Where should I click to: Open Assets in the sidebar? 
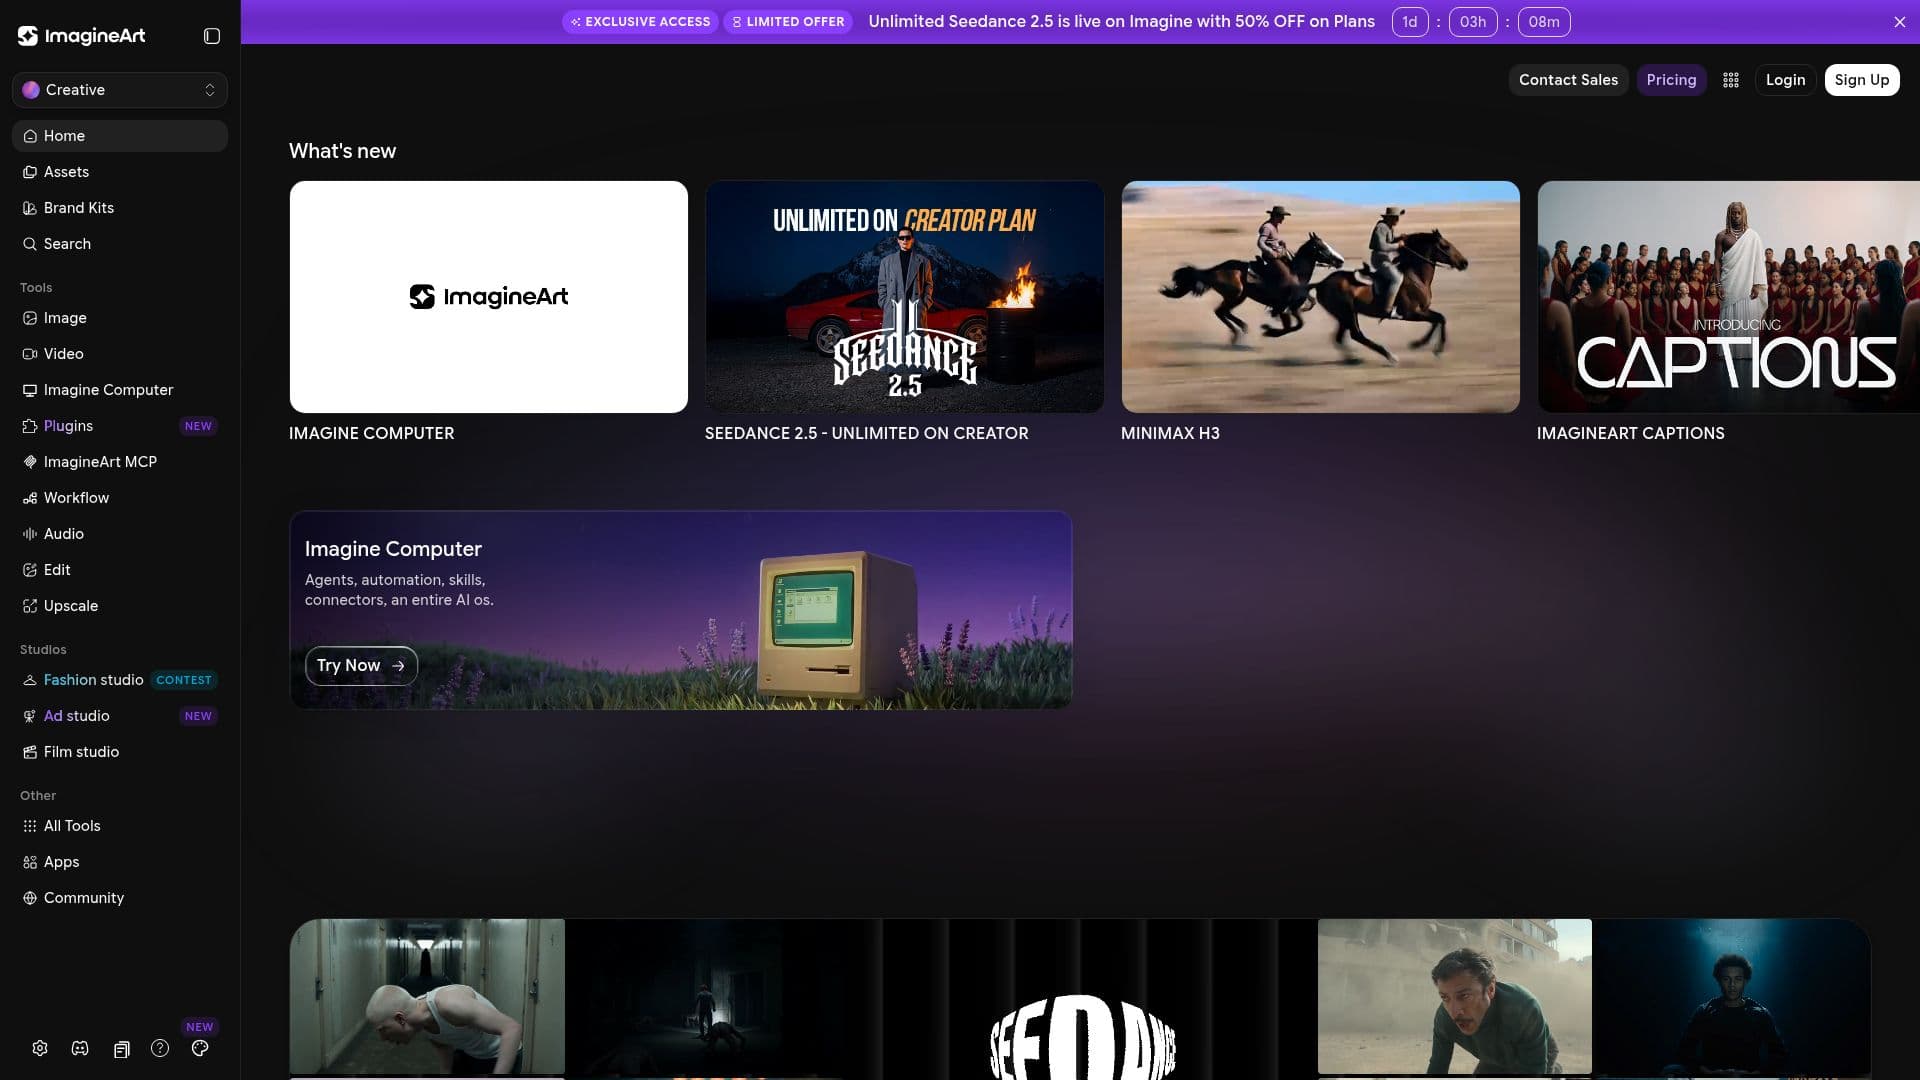[120, 172]
